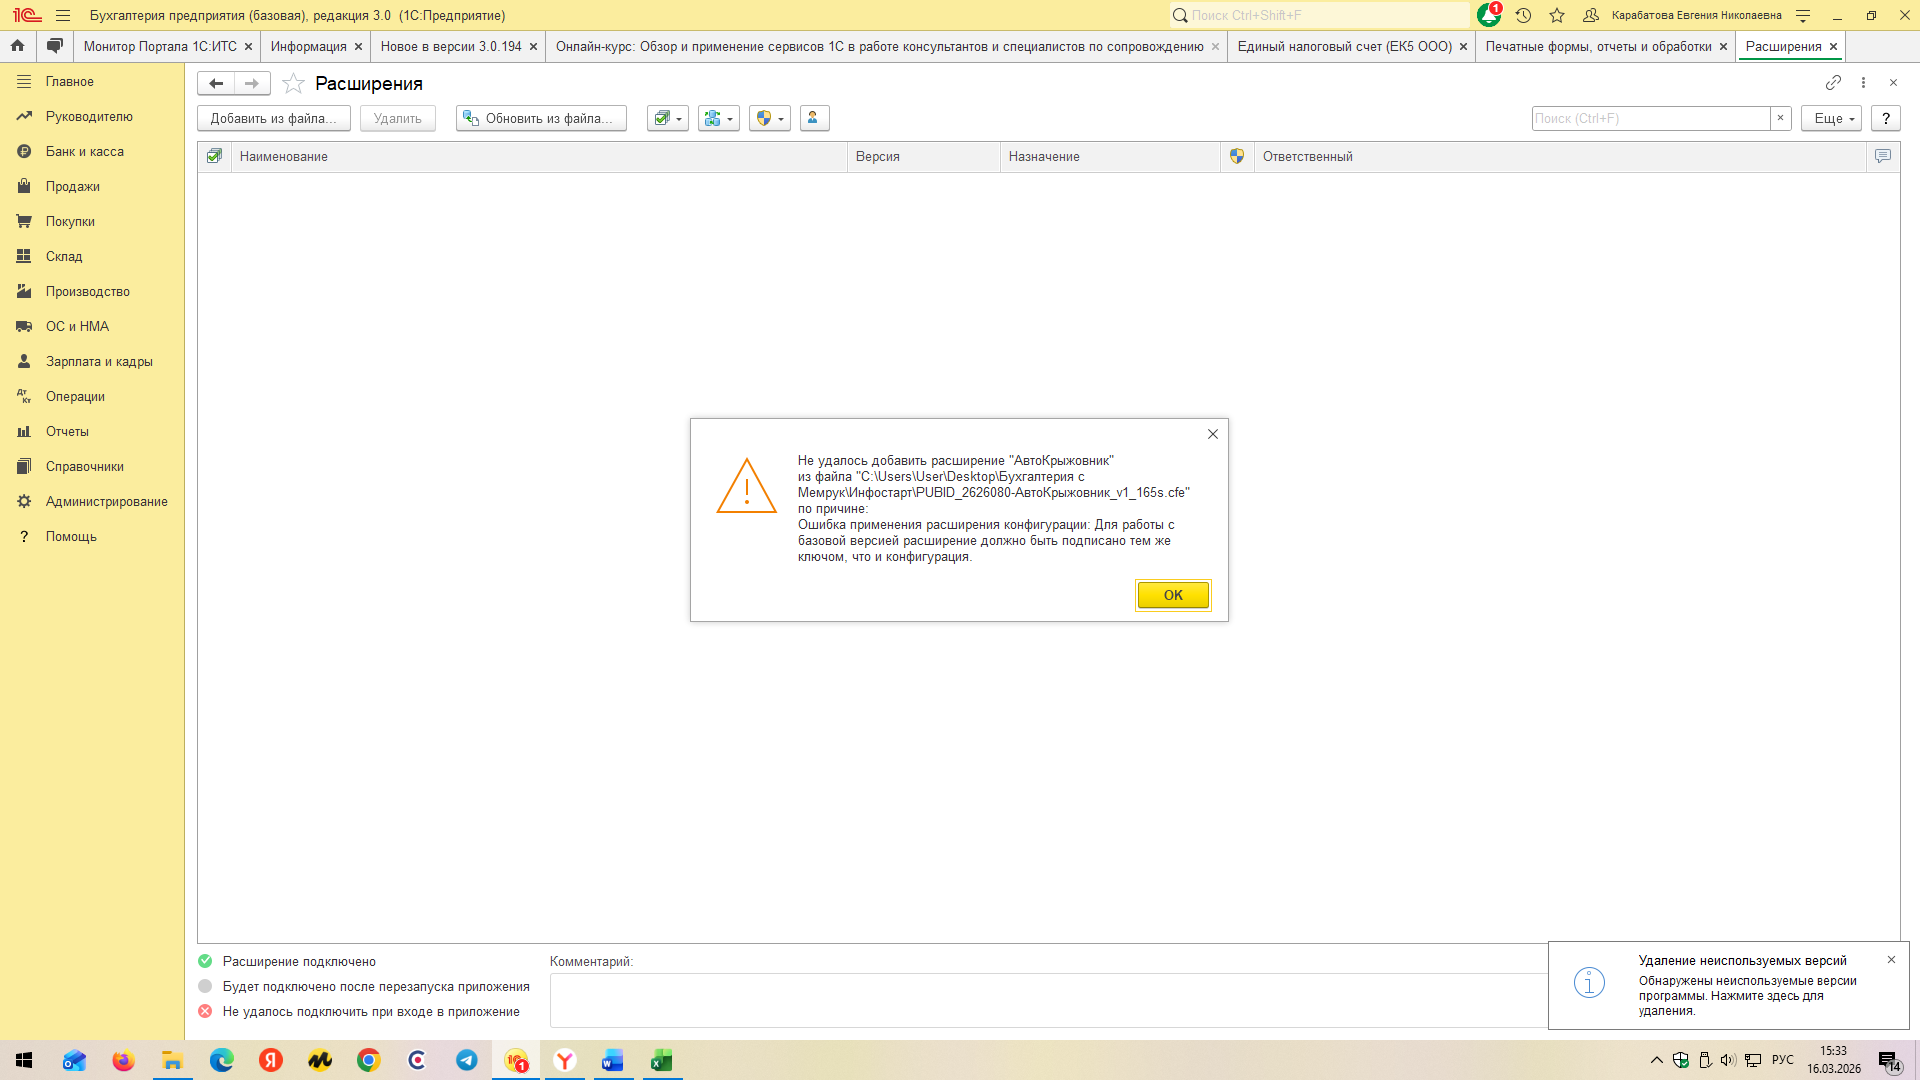This screenshot has height=1080, width=1920.
Task: Open Администрирование section in sidebar
Action: [x=106, y=501]
